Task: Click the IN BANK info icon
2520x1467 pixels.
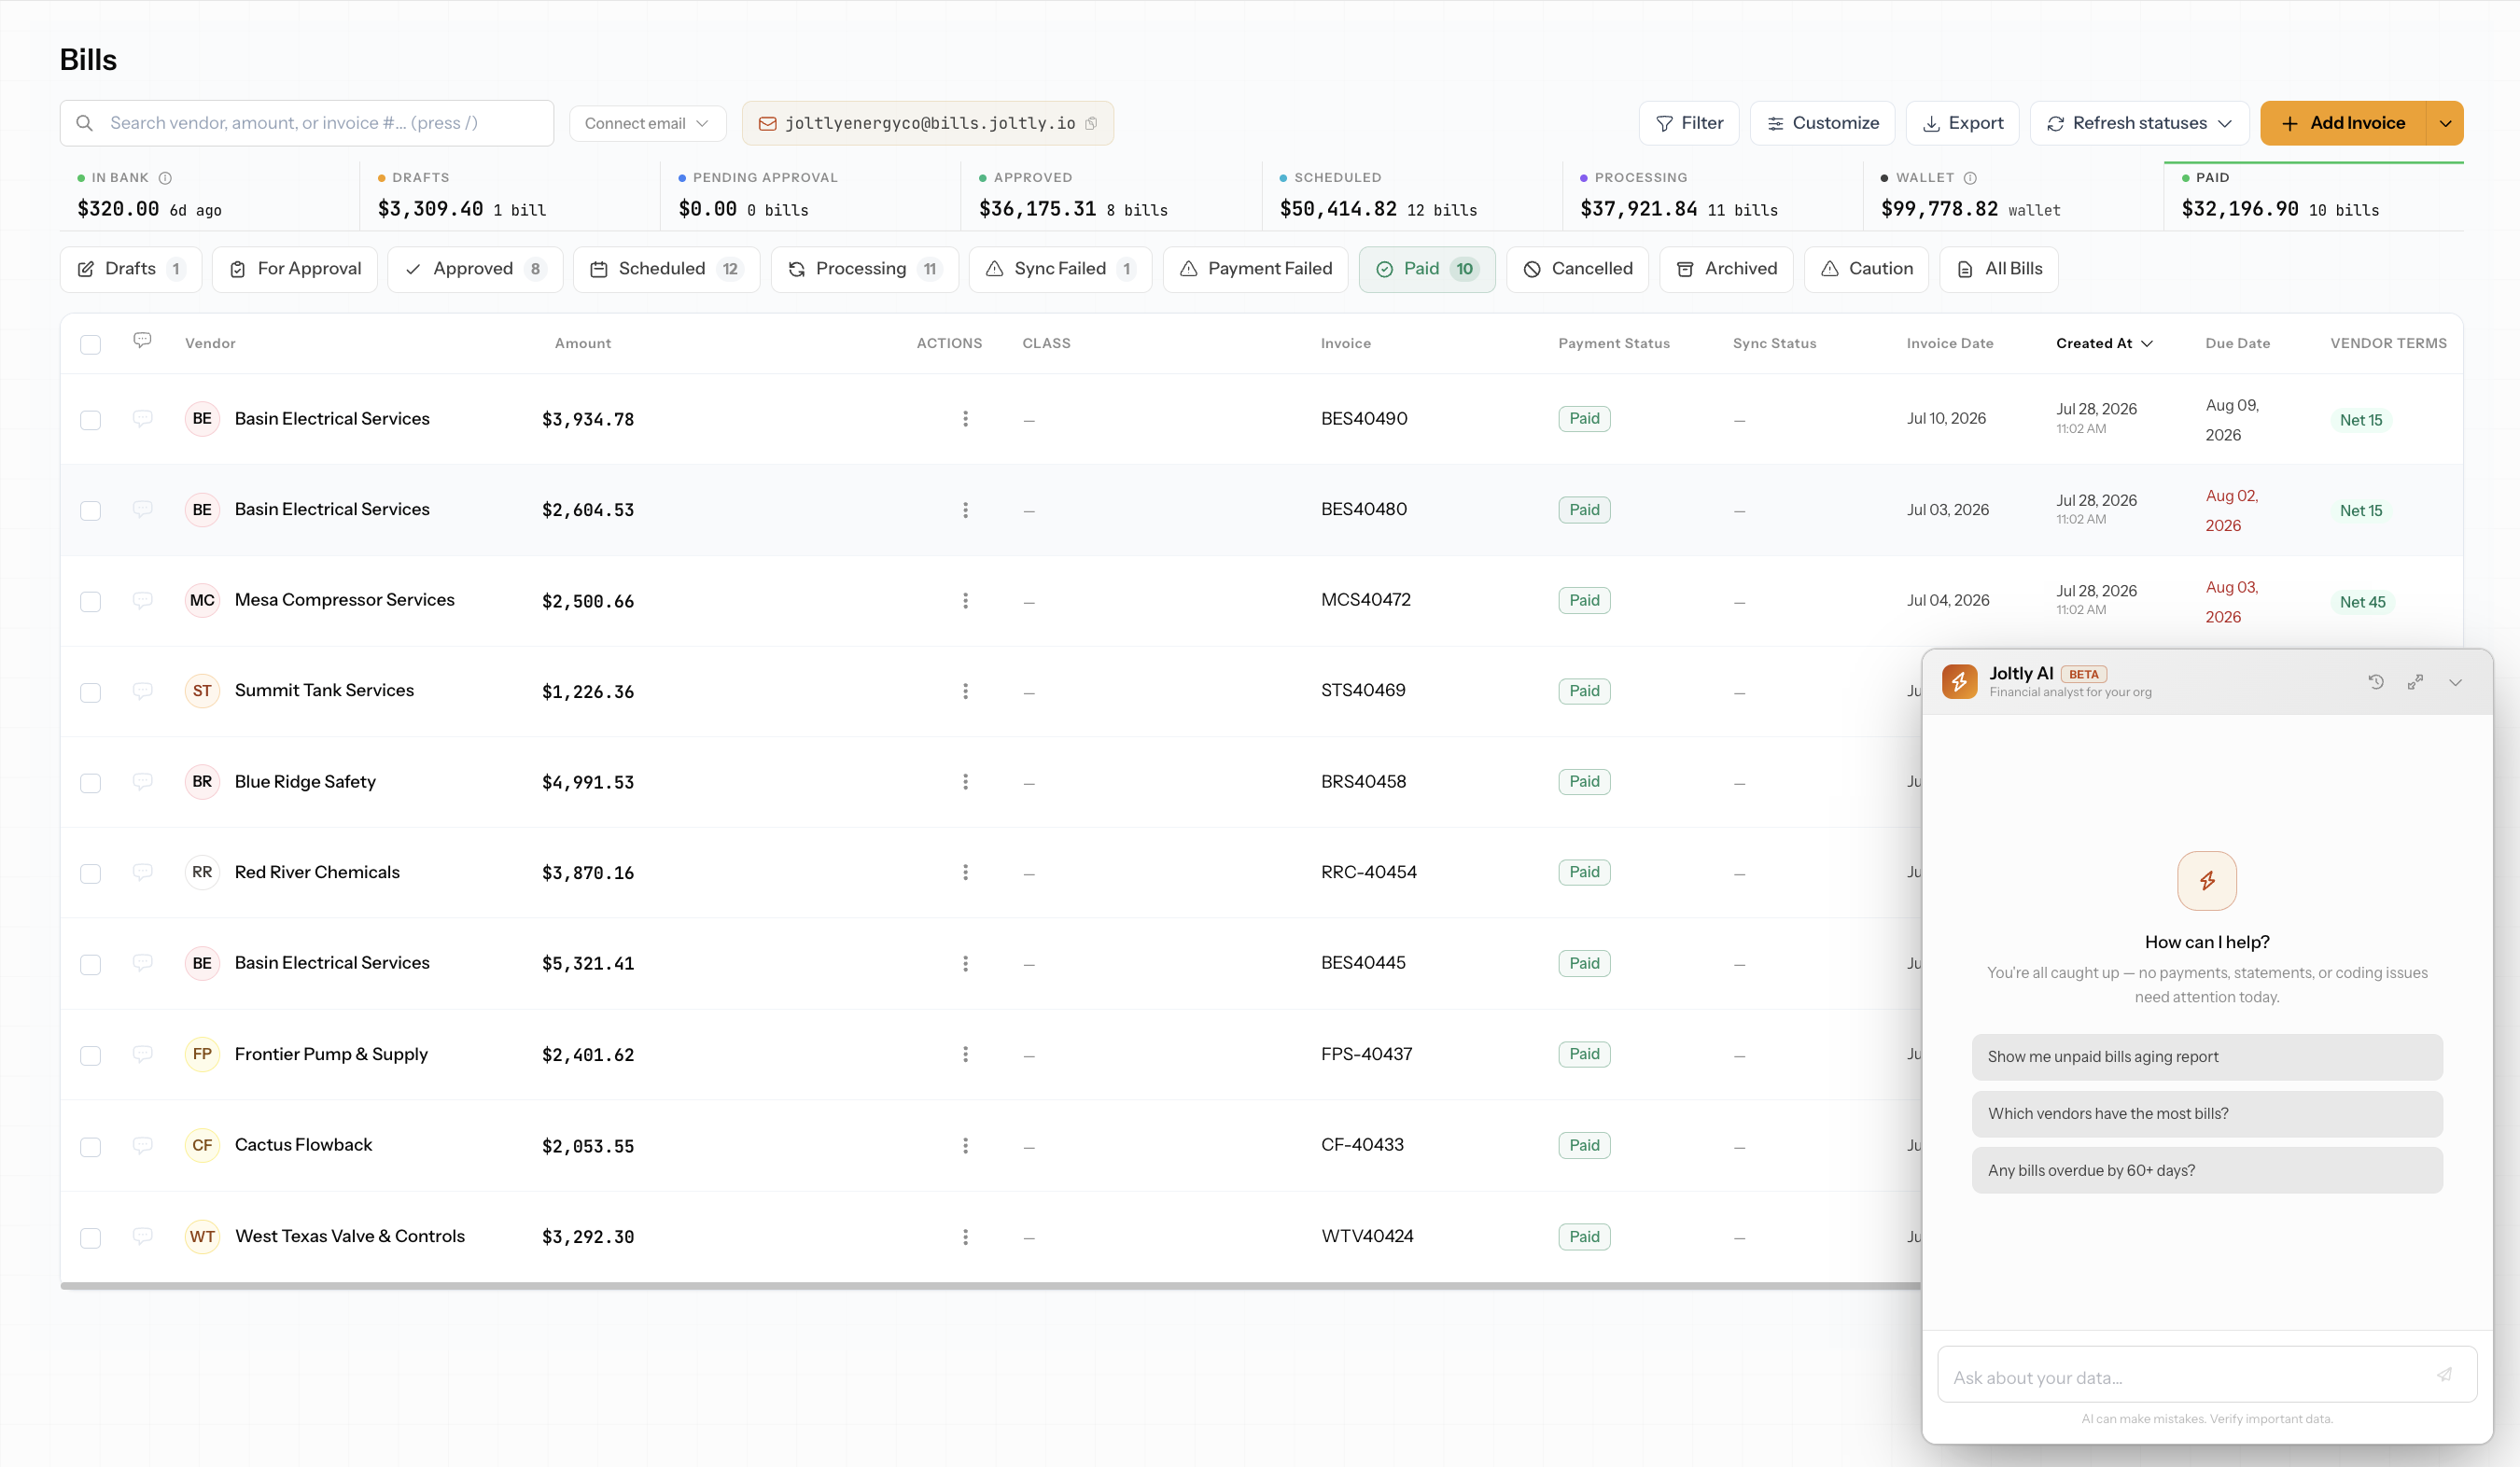Action: pyautogui.click(x=165, y=178)
